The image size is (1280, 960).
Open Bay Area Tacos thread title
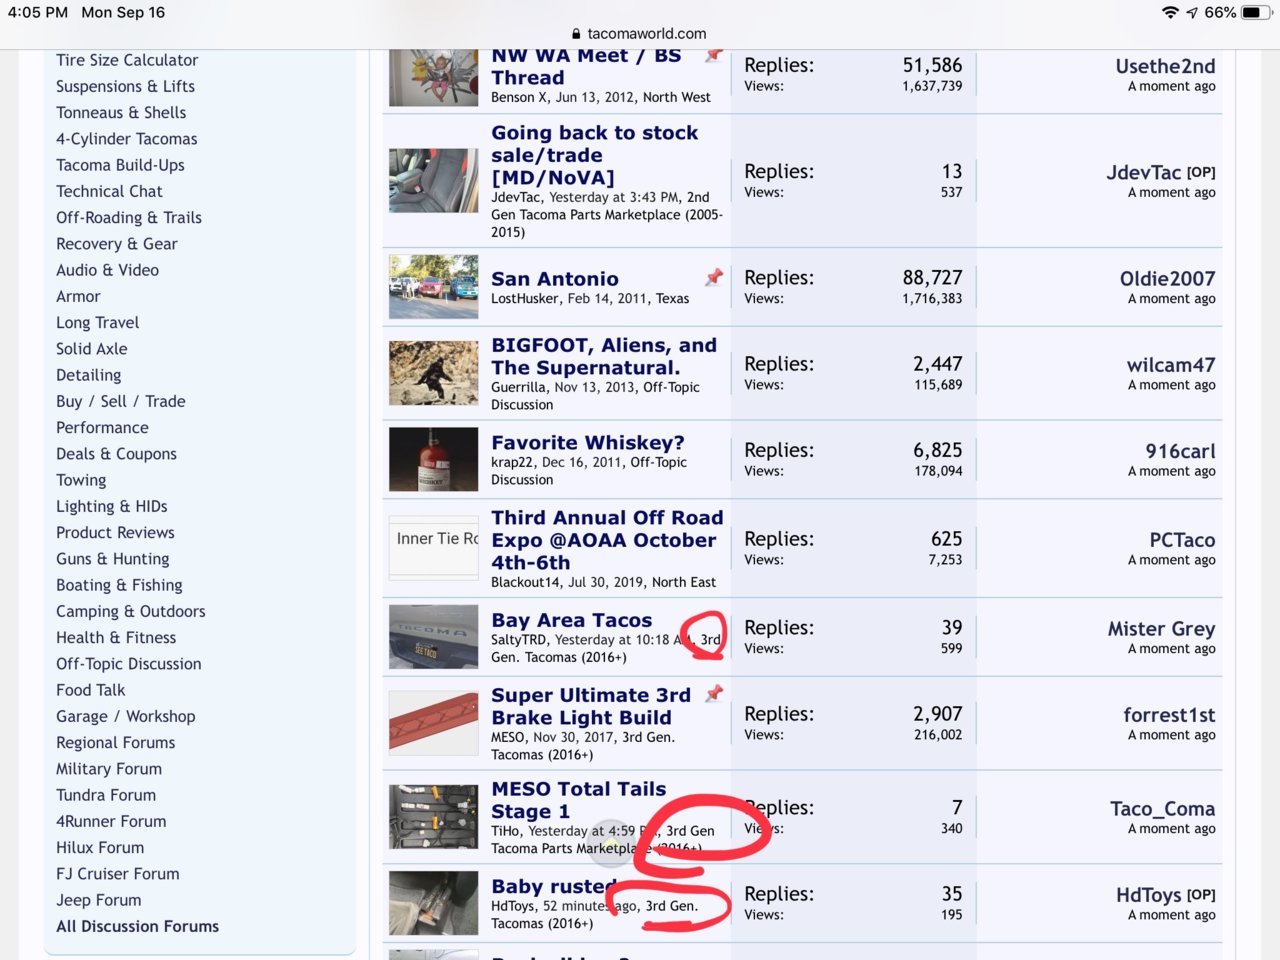[x=571, y=620]
